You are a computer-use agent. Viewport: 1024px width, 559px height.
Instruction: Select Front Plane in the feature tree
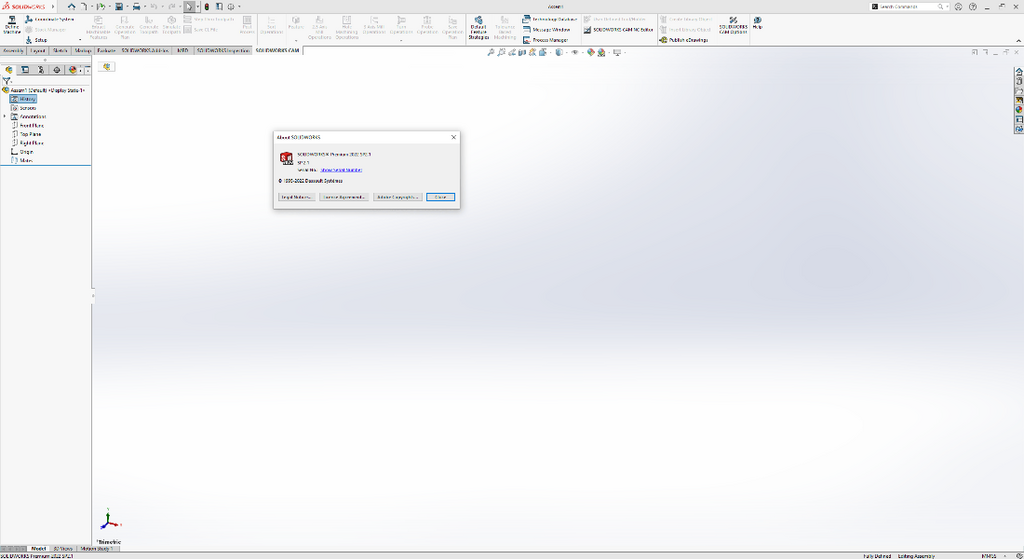[x=27, y=125]
